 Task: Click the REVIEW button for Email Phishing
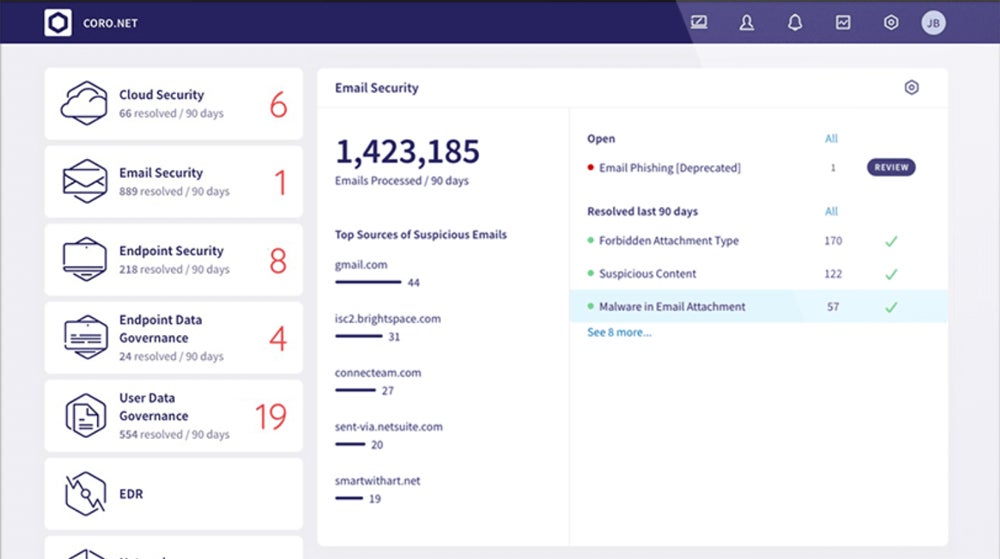point(891,168)
